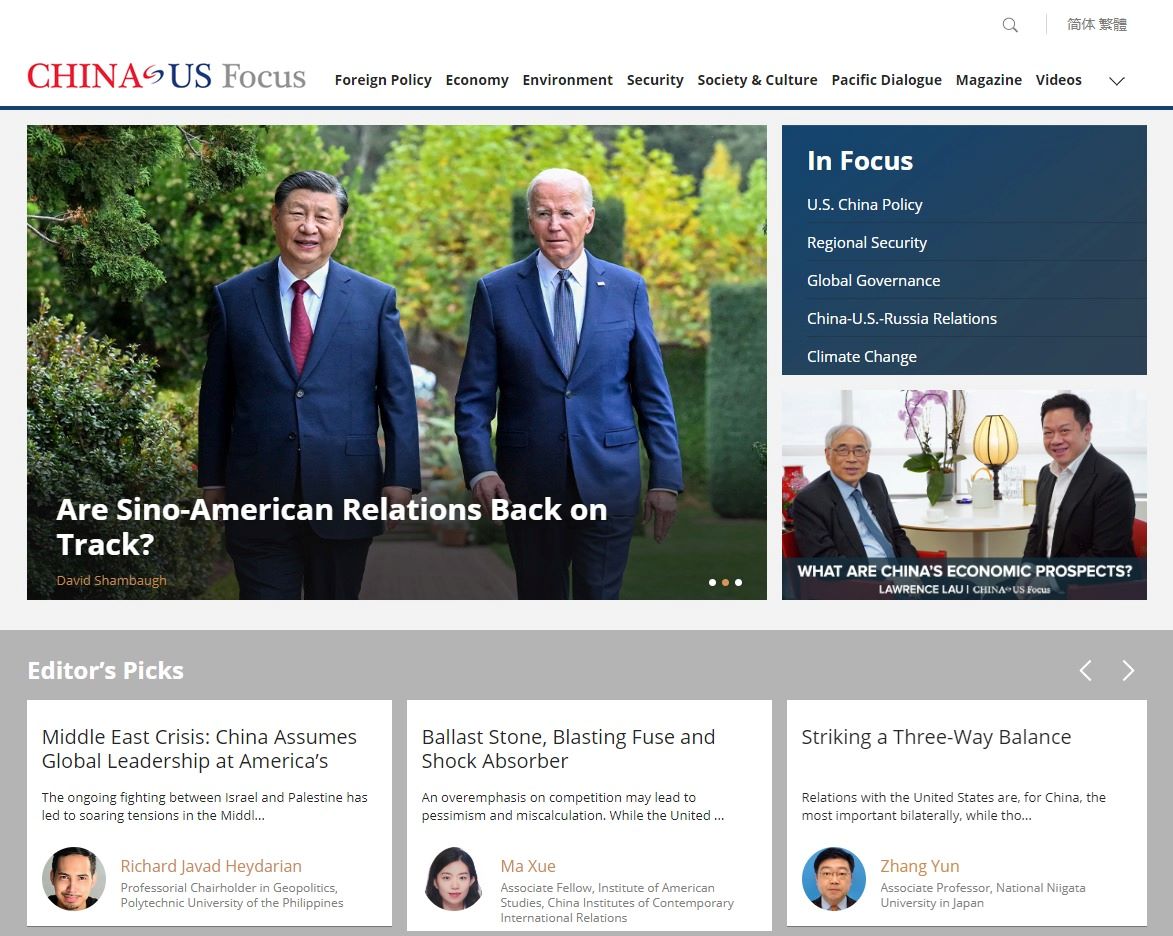
Task: Click 'Associate Fellow, Institute of American Studies' title
Action: pyautogui.click(x=617, y=903)
